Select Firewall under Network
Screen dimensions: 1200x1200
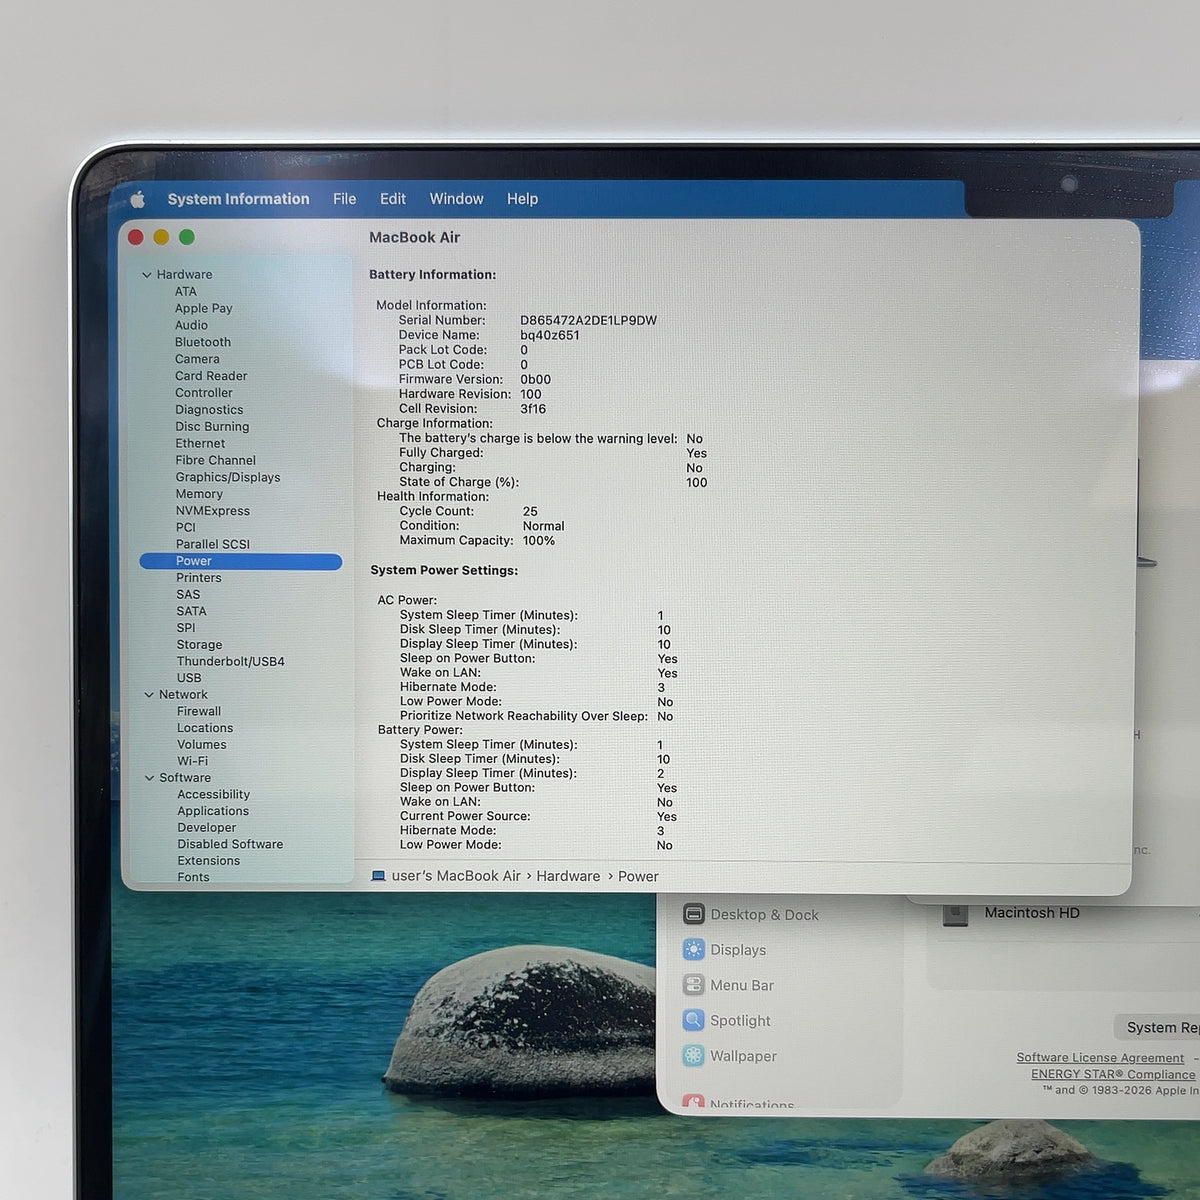click(199, 711)
